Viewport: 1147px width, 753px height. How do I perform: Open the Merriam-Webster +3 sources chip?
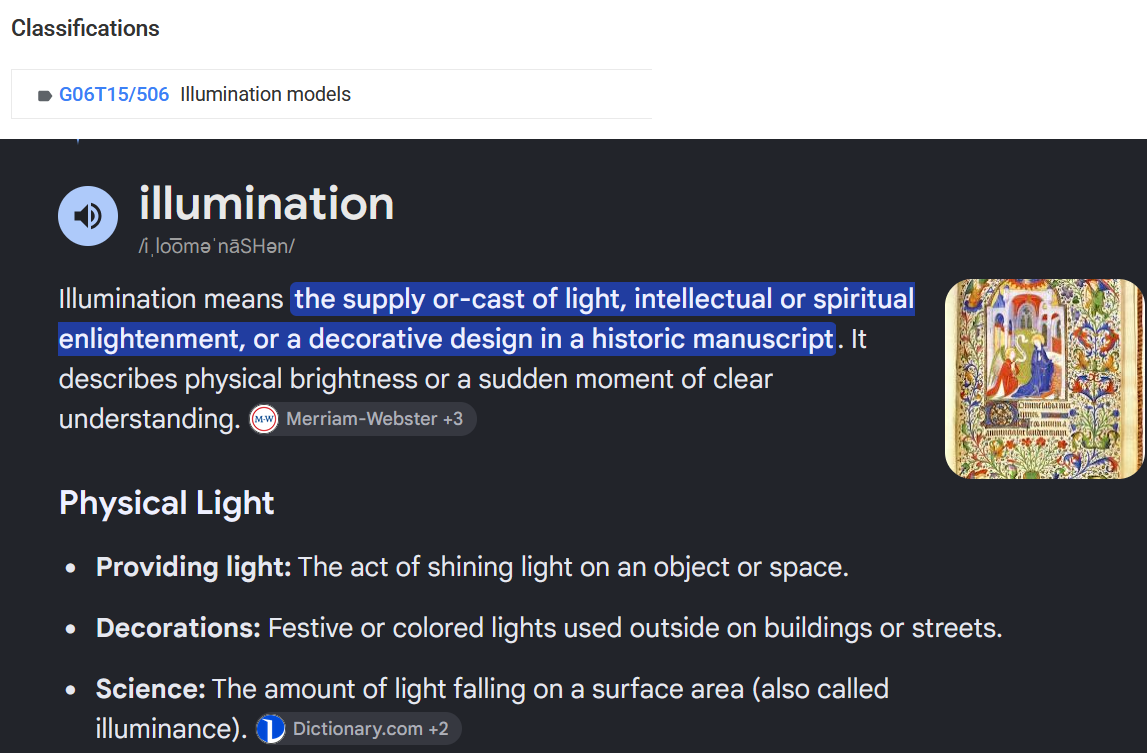point(362,419)
